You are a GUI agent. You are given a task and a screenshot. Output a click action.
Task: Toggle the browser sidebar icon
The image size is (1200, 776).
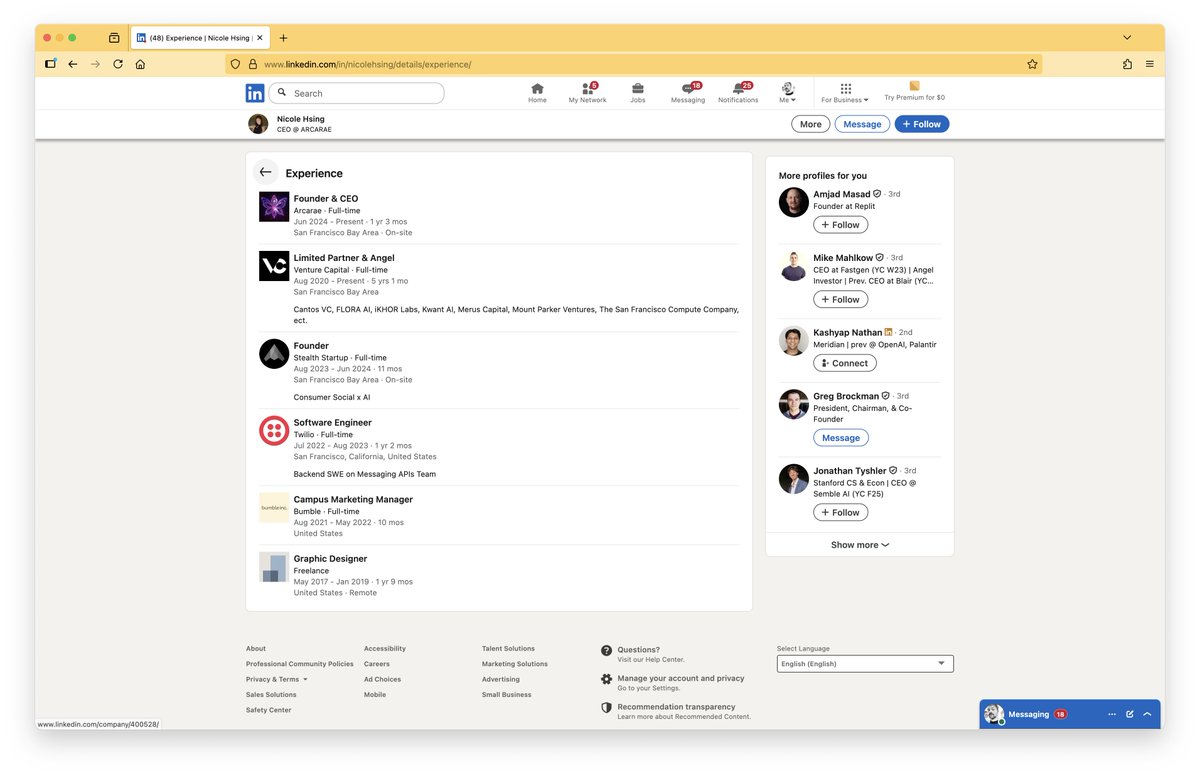51,64
